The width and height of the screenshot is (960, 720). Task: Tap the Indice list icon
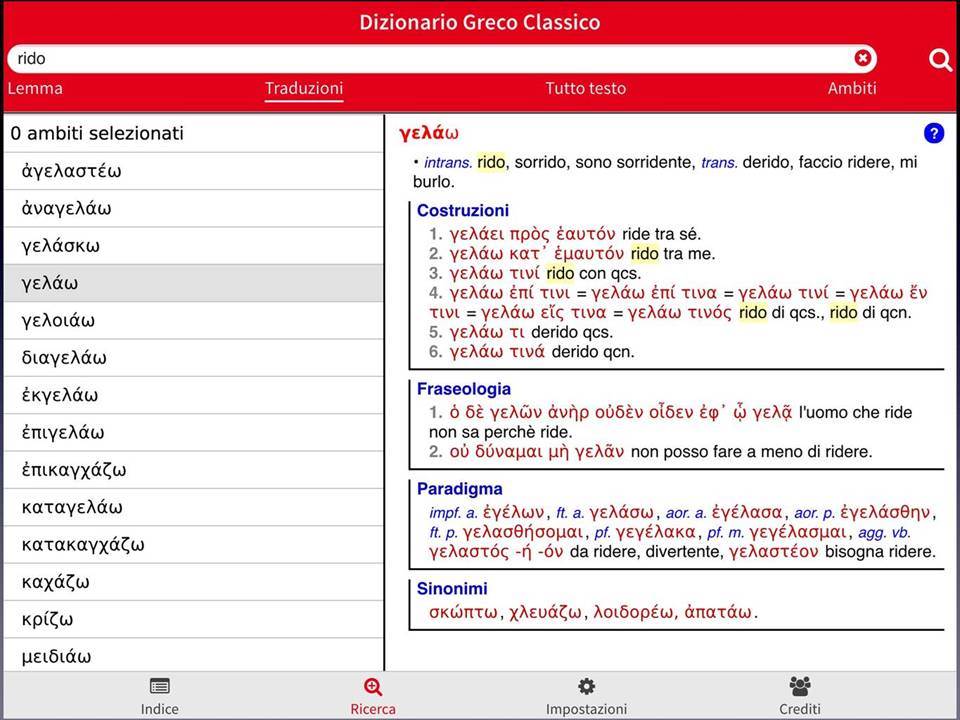click(x=160, y=686)
